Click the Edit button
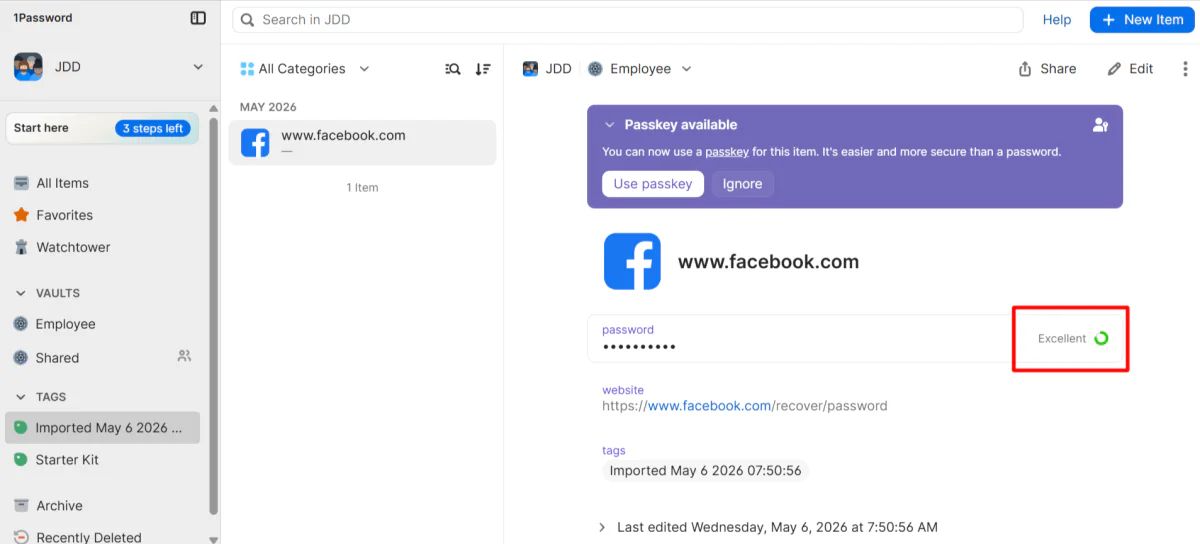Image resolution: width=1200 pixels, height=544 pixels. [x=1130, y=69]
